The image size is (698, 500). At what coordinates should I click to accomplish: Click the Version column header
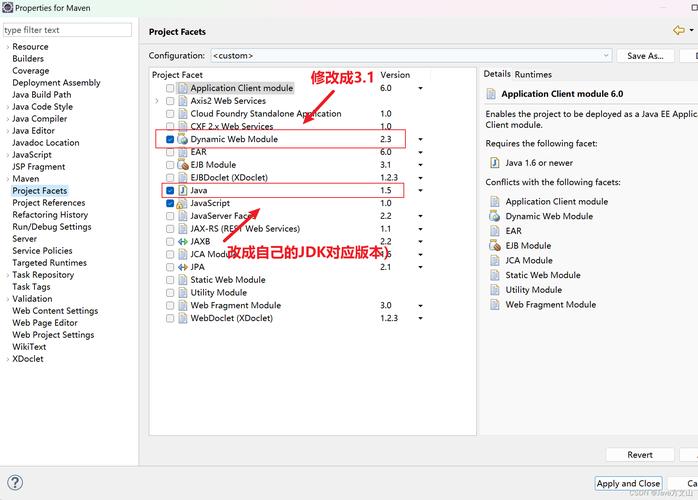pos(395,75)
